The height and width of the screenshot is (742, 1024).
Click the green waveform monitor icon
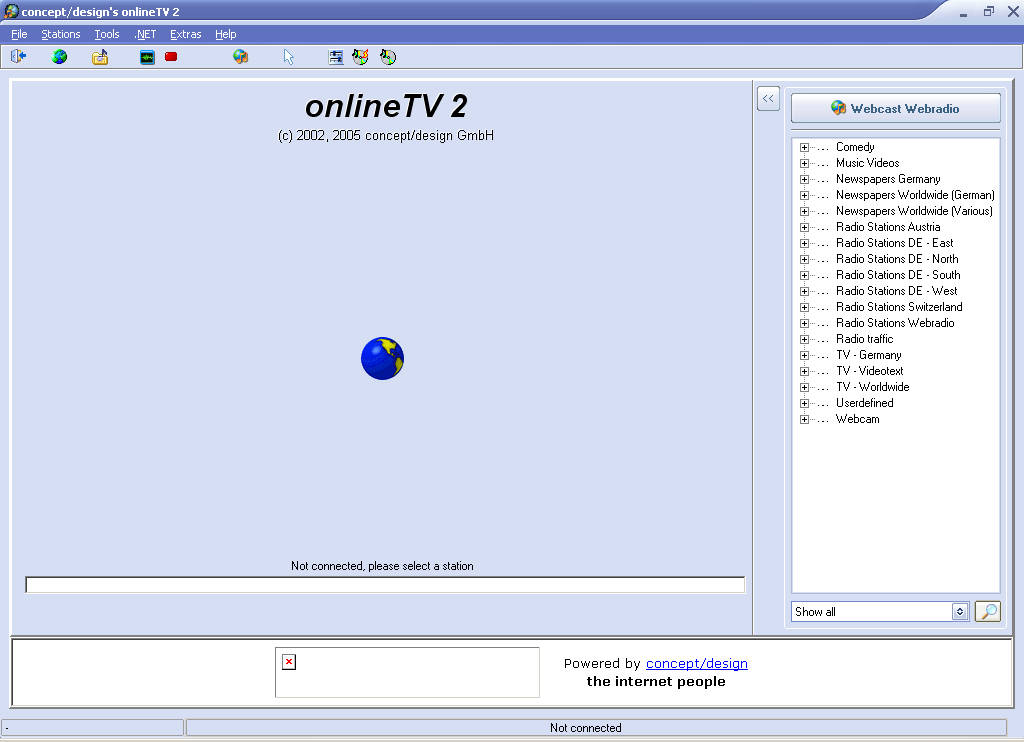pos(147,57)
